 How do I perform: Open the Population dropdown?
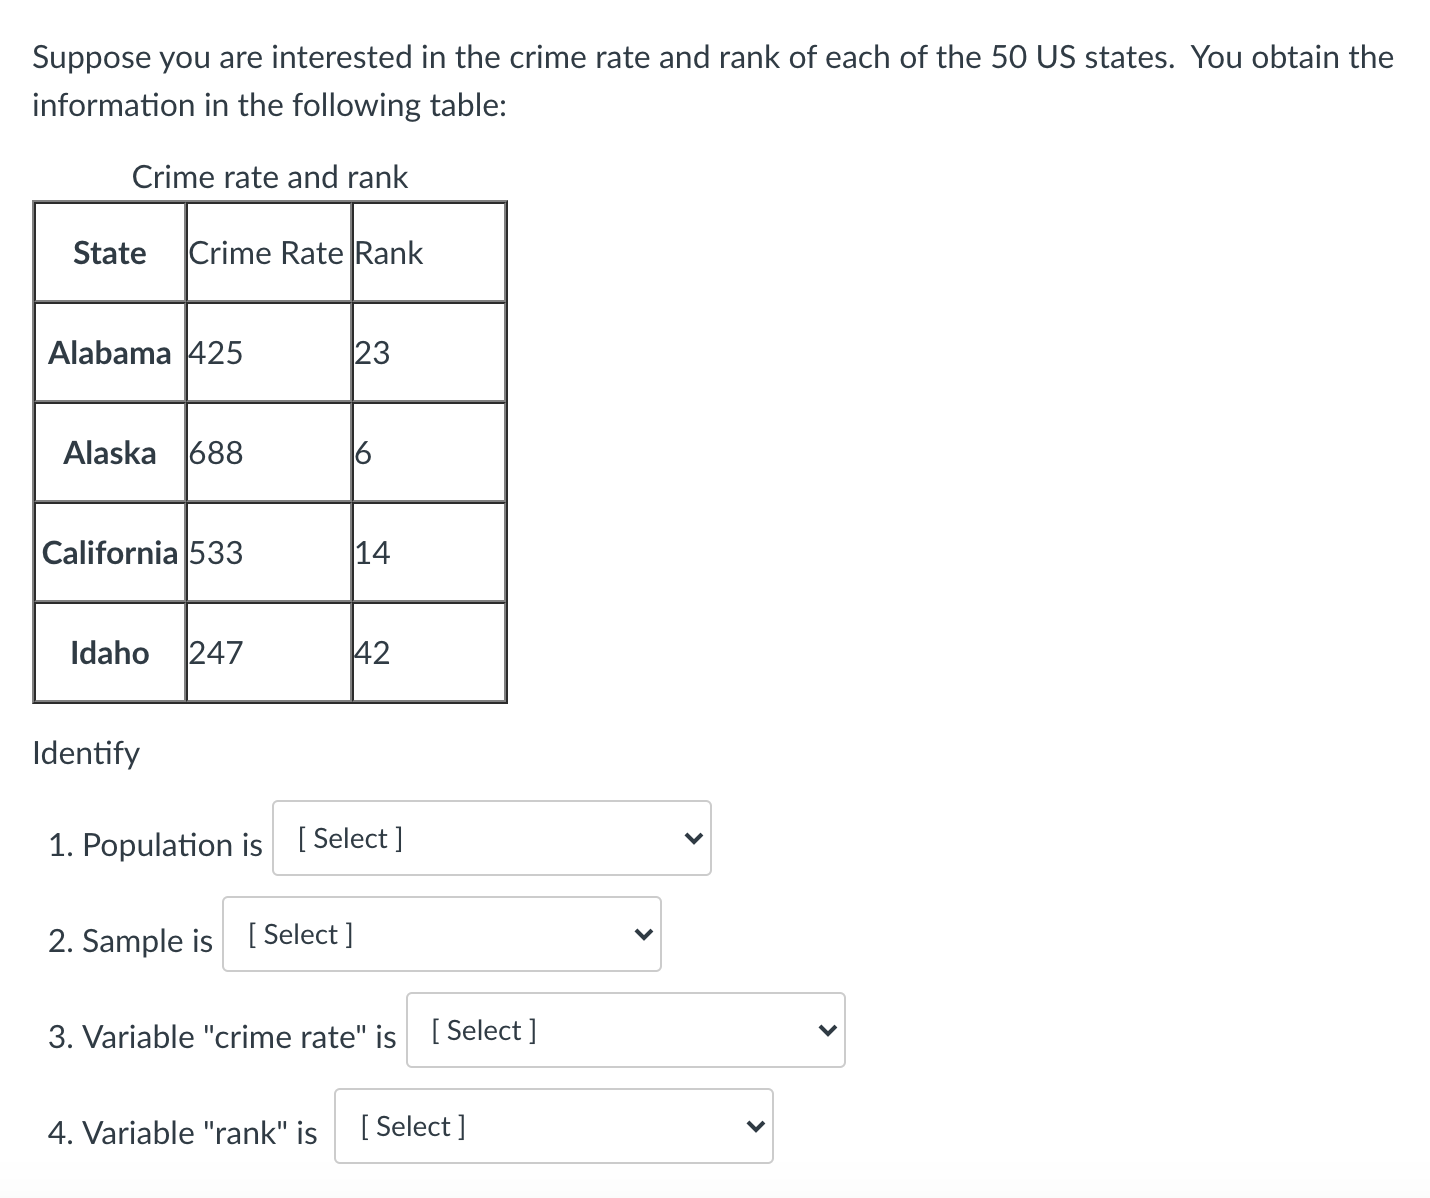click(x=491, y=838)
